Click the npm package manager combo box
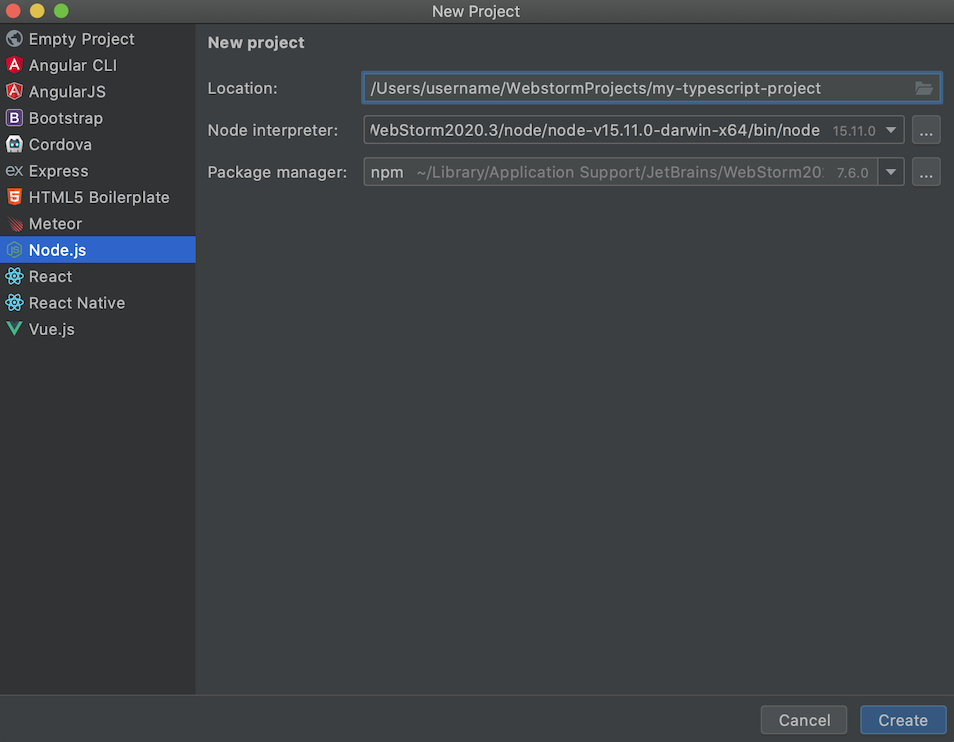 click(x=633, y=172)
